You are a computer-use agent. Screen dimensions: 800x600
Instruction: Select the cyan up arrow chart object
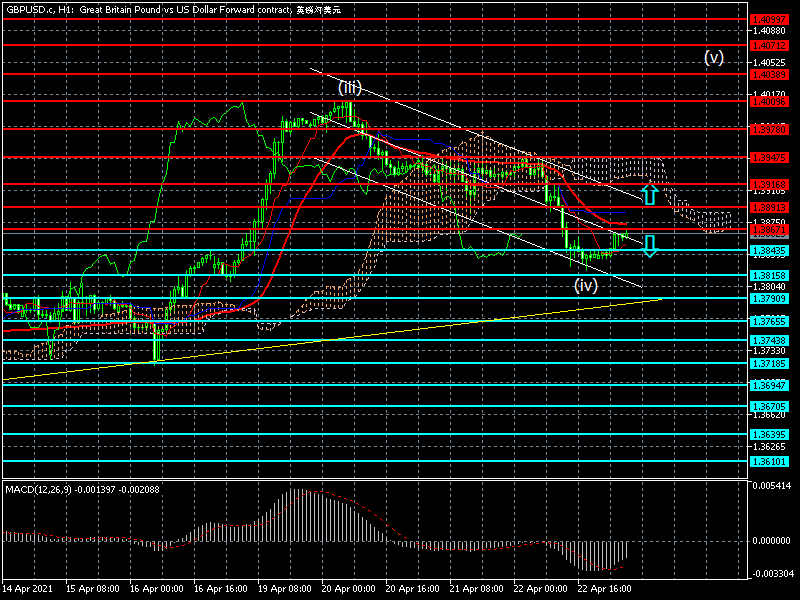[x=649, y=194]
